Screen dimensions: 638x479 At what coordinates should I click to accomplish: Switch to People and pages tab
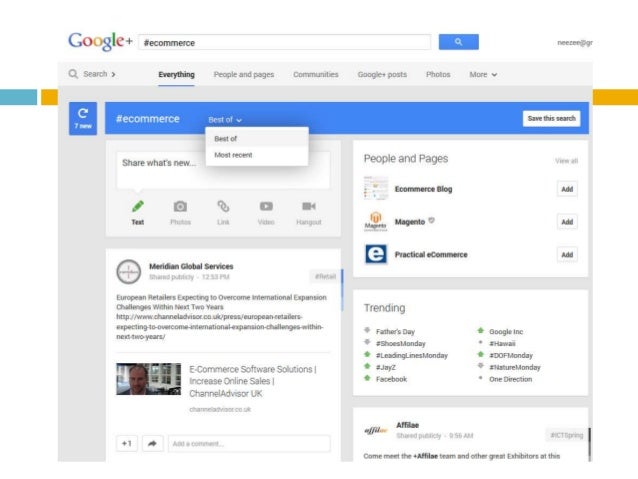pyautogui.click(x=244, y=74)
